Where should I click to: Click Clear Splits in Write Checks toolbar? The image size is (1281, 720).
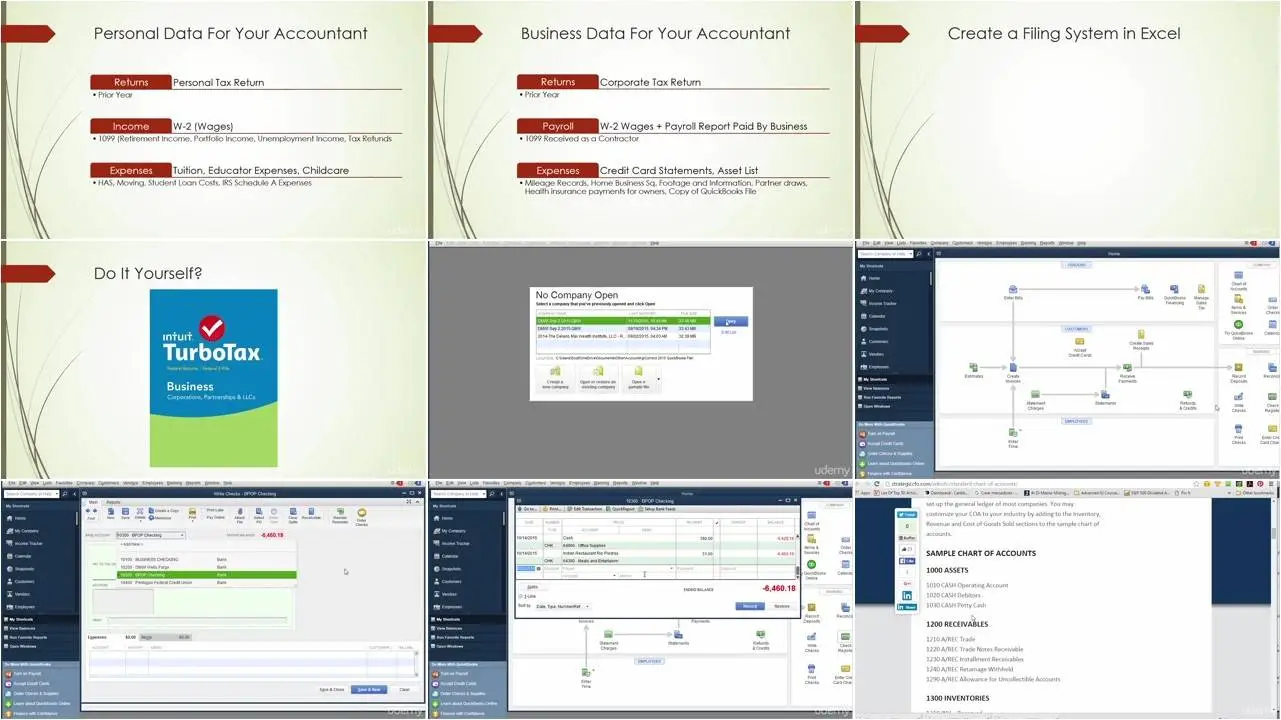coord(291,514)
